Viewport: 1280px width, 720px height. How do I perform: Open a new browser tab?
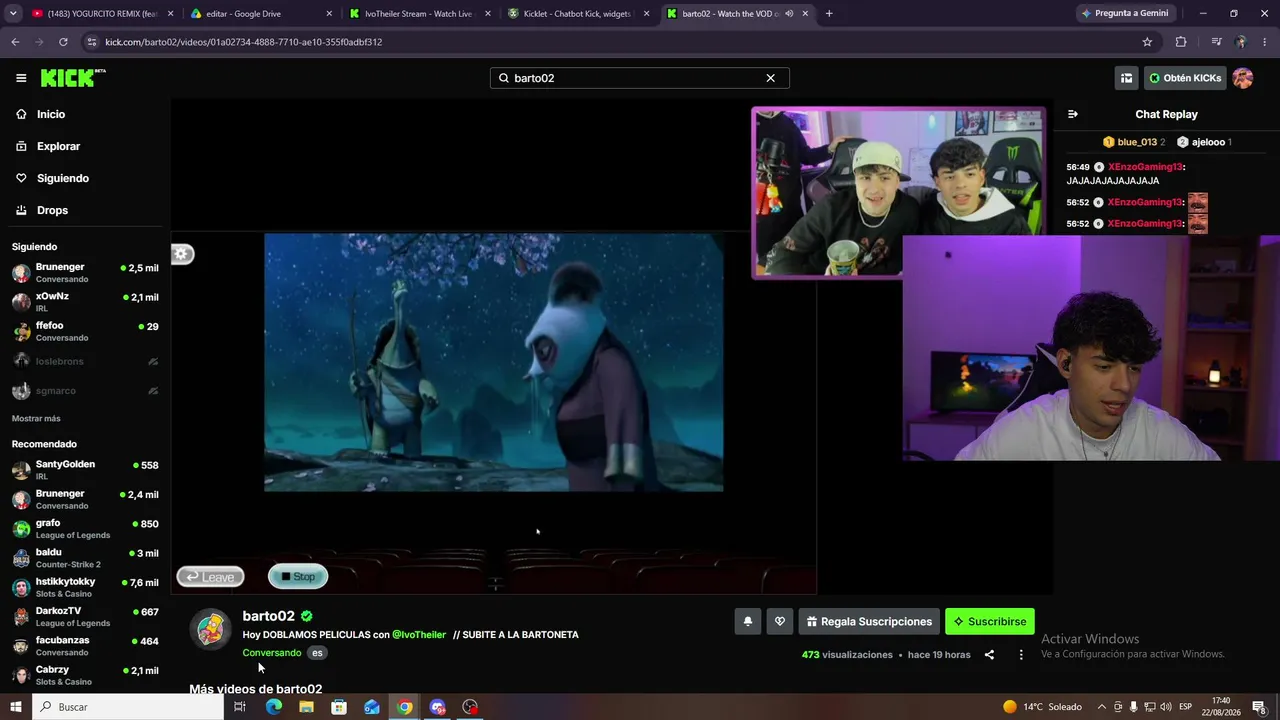pos(829,14)
